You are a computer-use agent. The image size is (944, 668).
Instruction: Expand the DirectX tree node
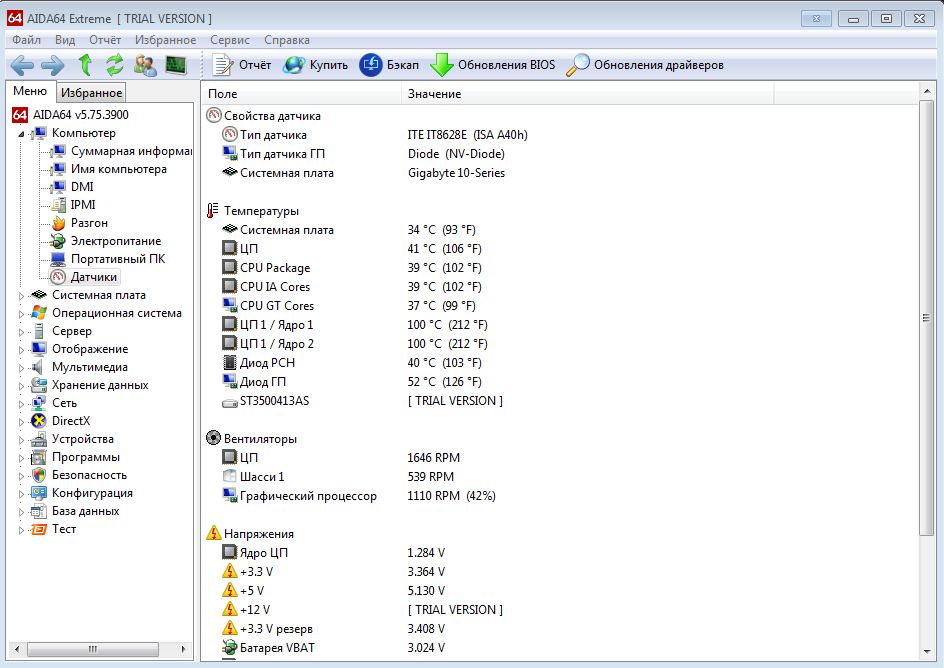click(x=21, y=422)
